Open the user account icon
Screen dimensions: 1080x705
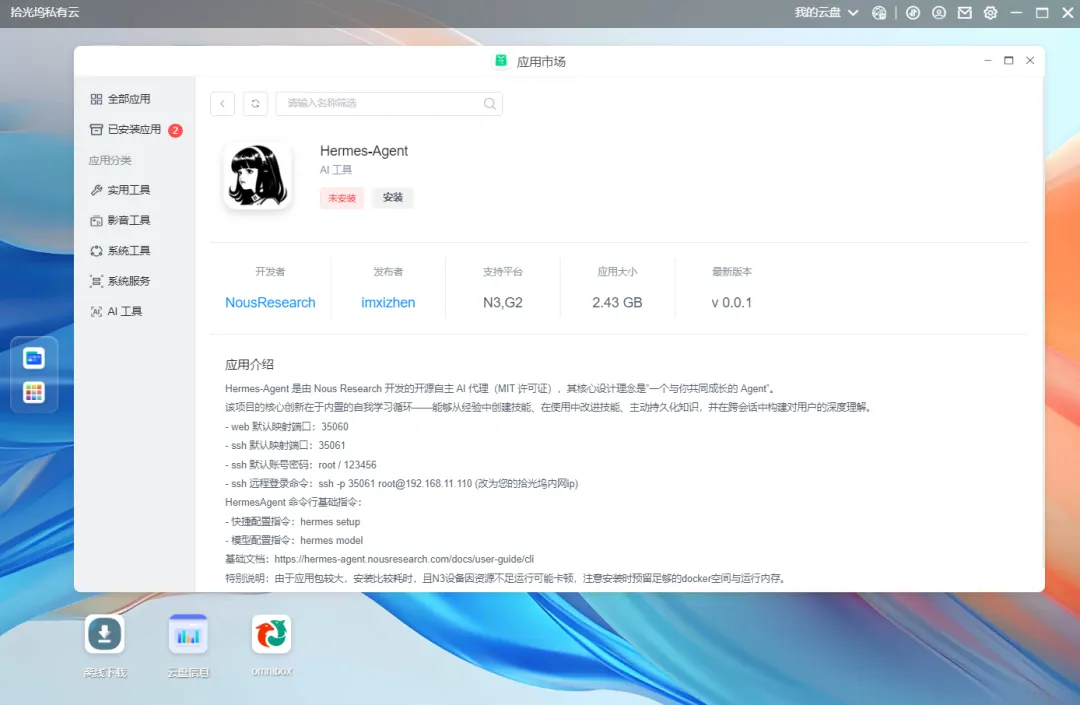939,13
